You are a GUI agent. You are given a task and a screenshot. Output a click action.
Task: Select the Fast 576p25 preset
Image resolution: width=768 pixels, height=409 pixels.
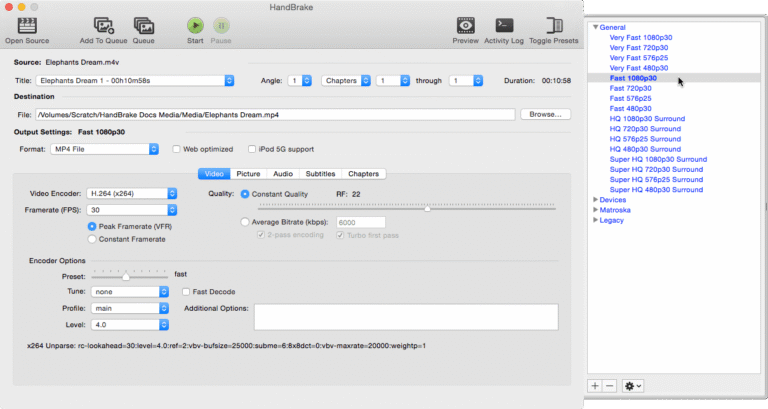[630, 98]
